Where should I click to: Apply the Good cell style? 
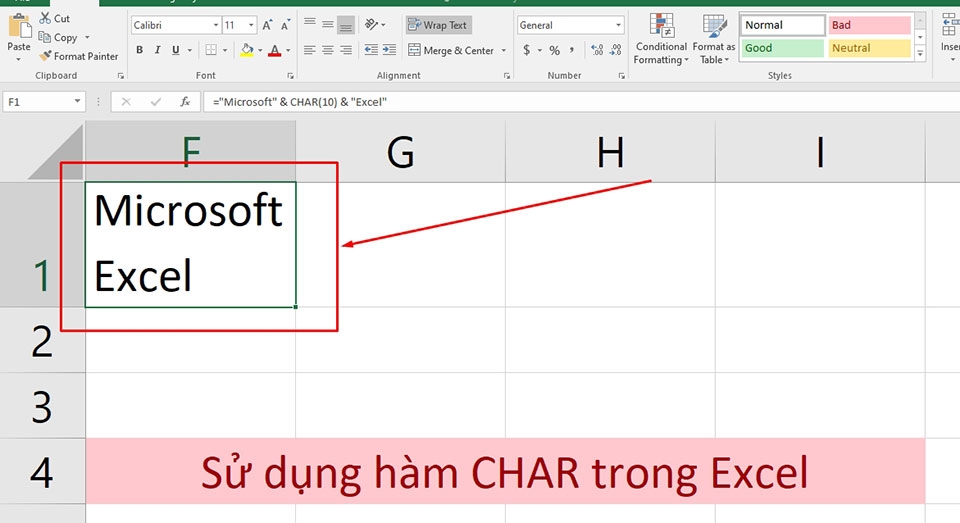pos(782,48)
